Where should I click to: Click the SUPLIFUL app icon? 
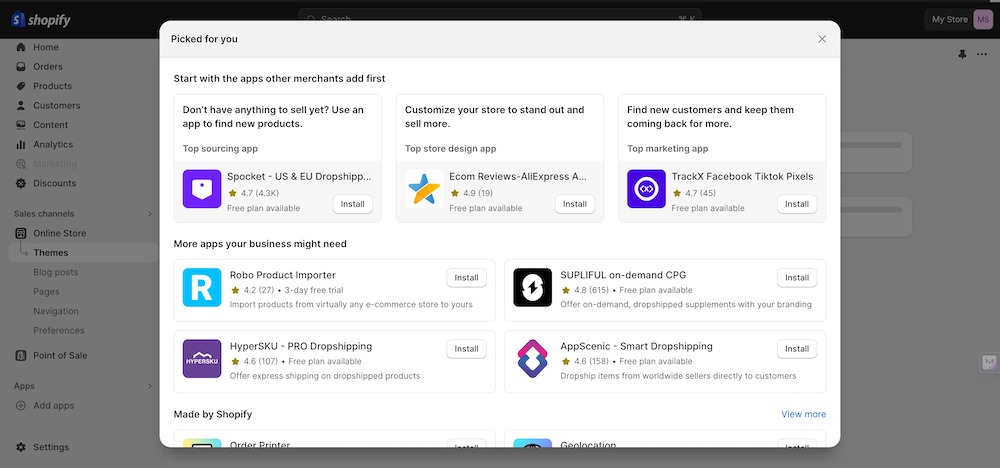(532, 288)
